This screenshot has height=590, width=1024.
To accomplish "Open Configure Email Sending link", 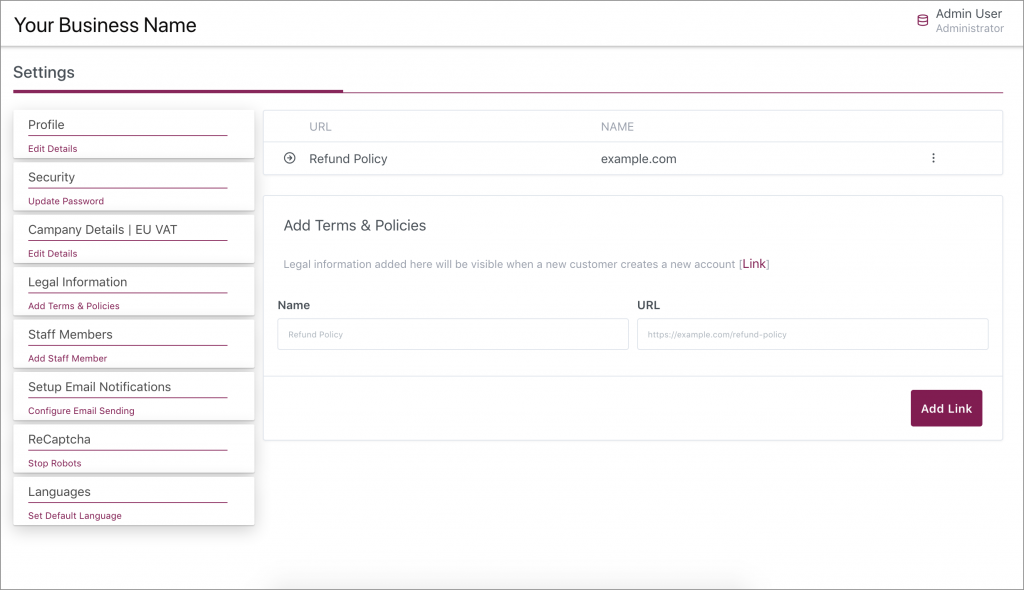I will 81,411.
